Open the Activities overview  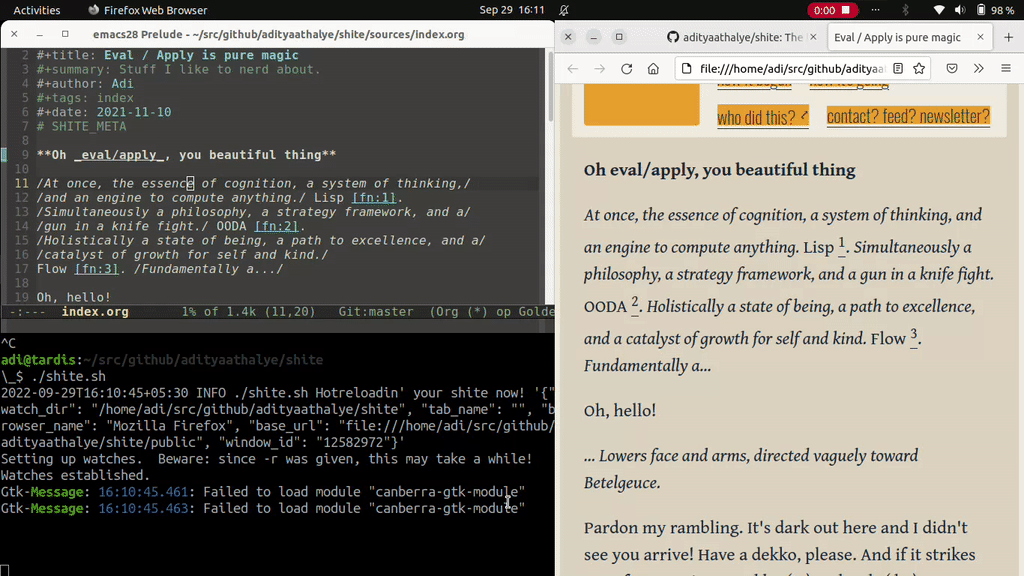pos(37,10)
